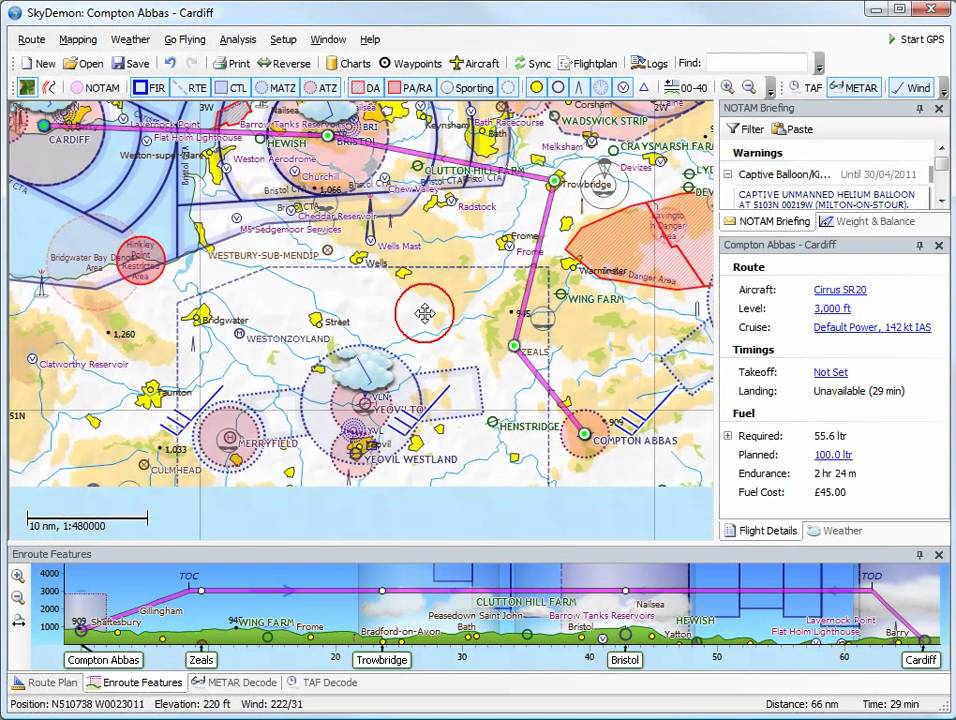Save the current route

pos(130,63)
